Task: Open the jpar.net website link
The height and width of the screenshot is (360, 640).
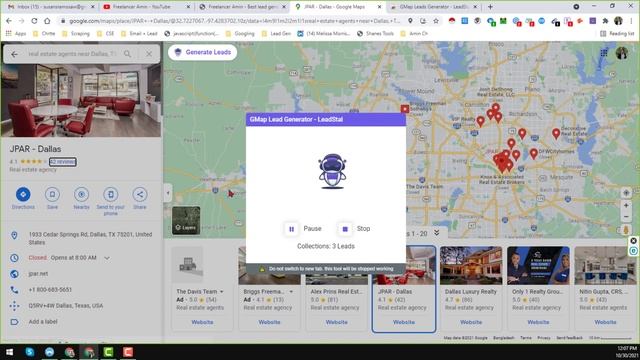Action: click(x=38, y=273)
